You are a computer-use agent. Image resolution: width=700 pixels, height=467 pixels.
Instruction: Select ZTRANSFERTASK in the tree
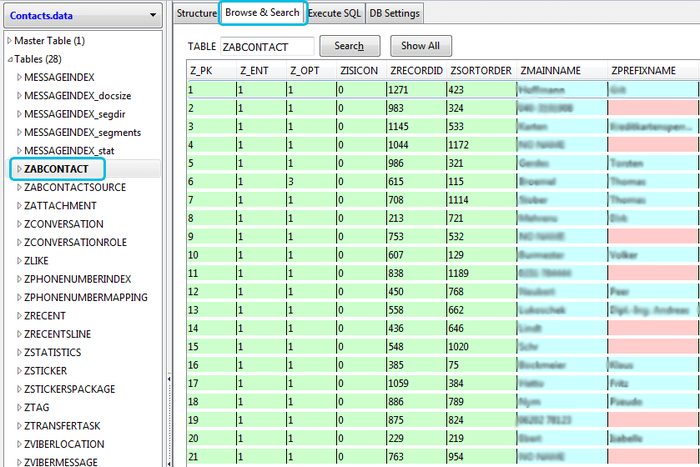point(62,425)
